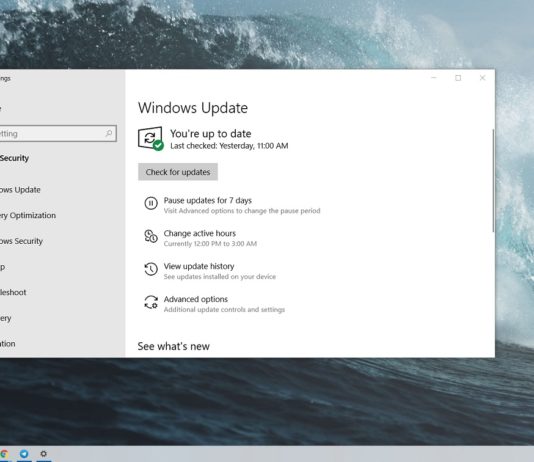534x462 pixels.
Task: Open the Settings gear in the taskbar
Action: click(x=44, y=454)
